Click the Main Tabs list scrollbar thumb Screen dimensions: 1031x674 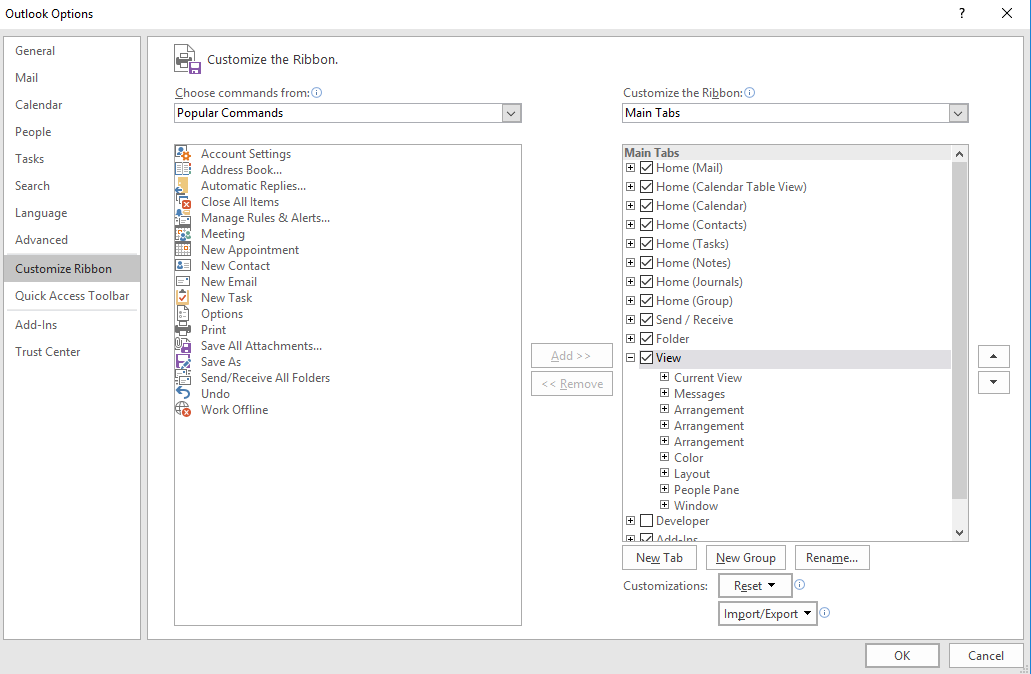tap(959, 330)
